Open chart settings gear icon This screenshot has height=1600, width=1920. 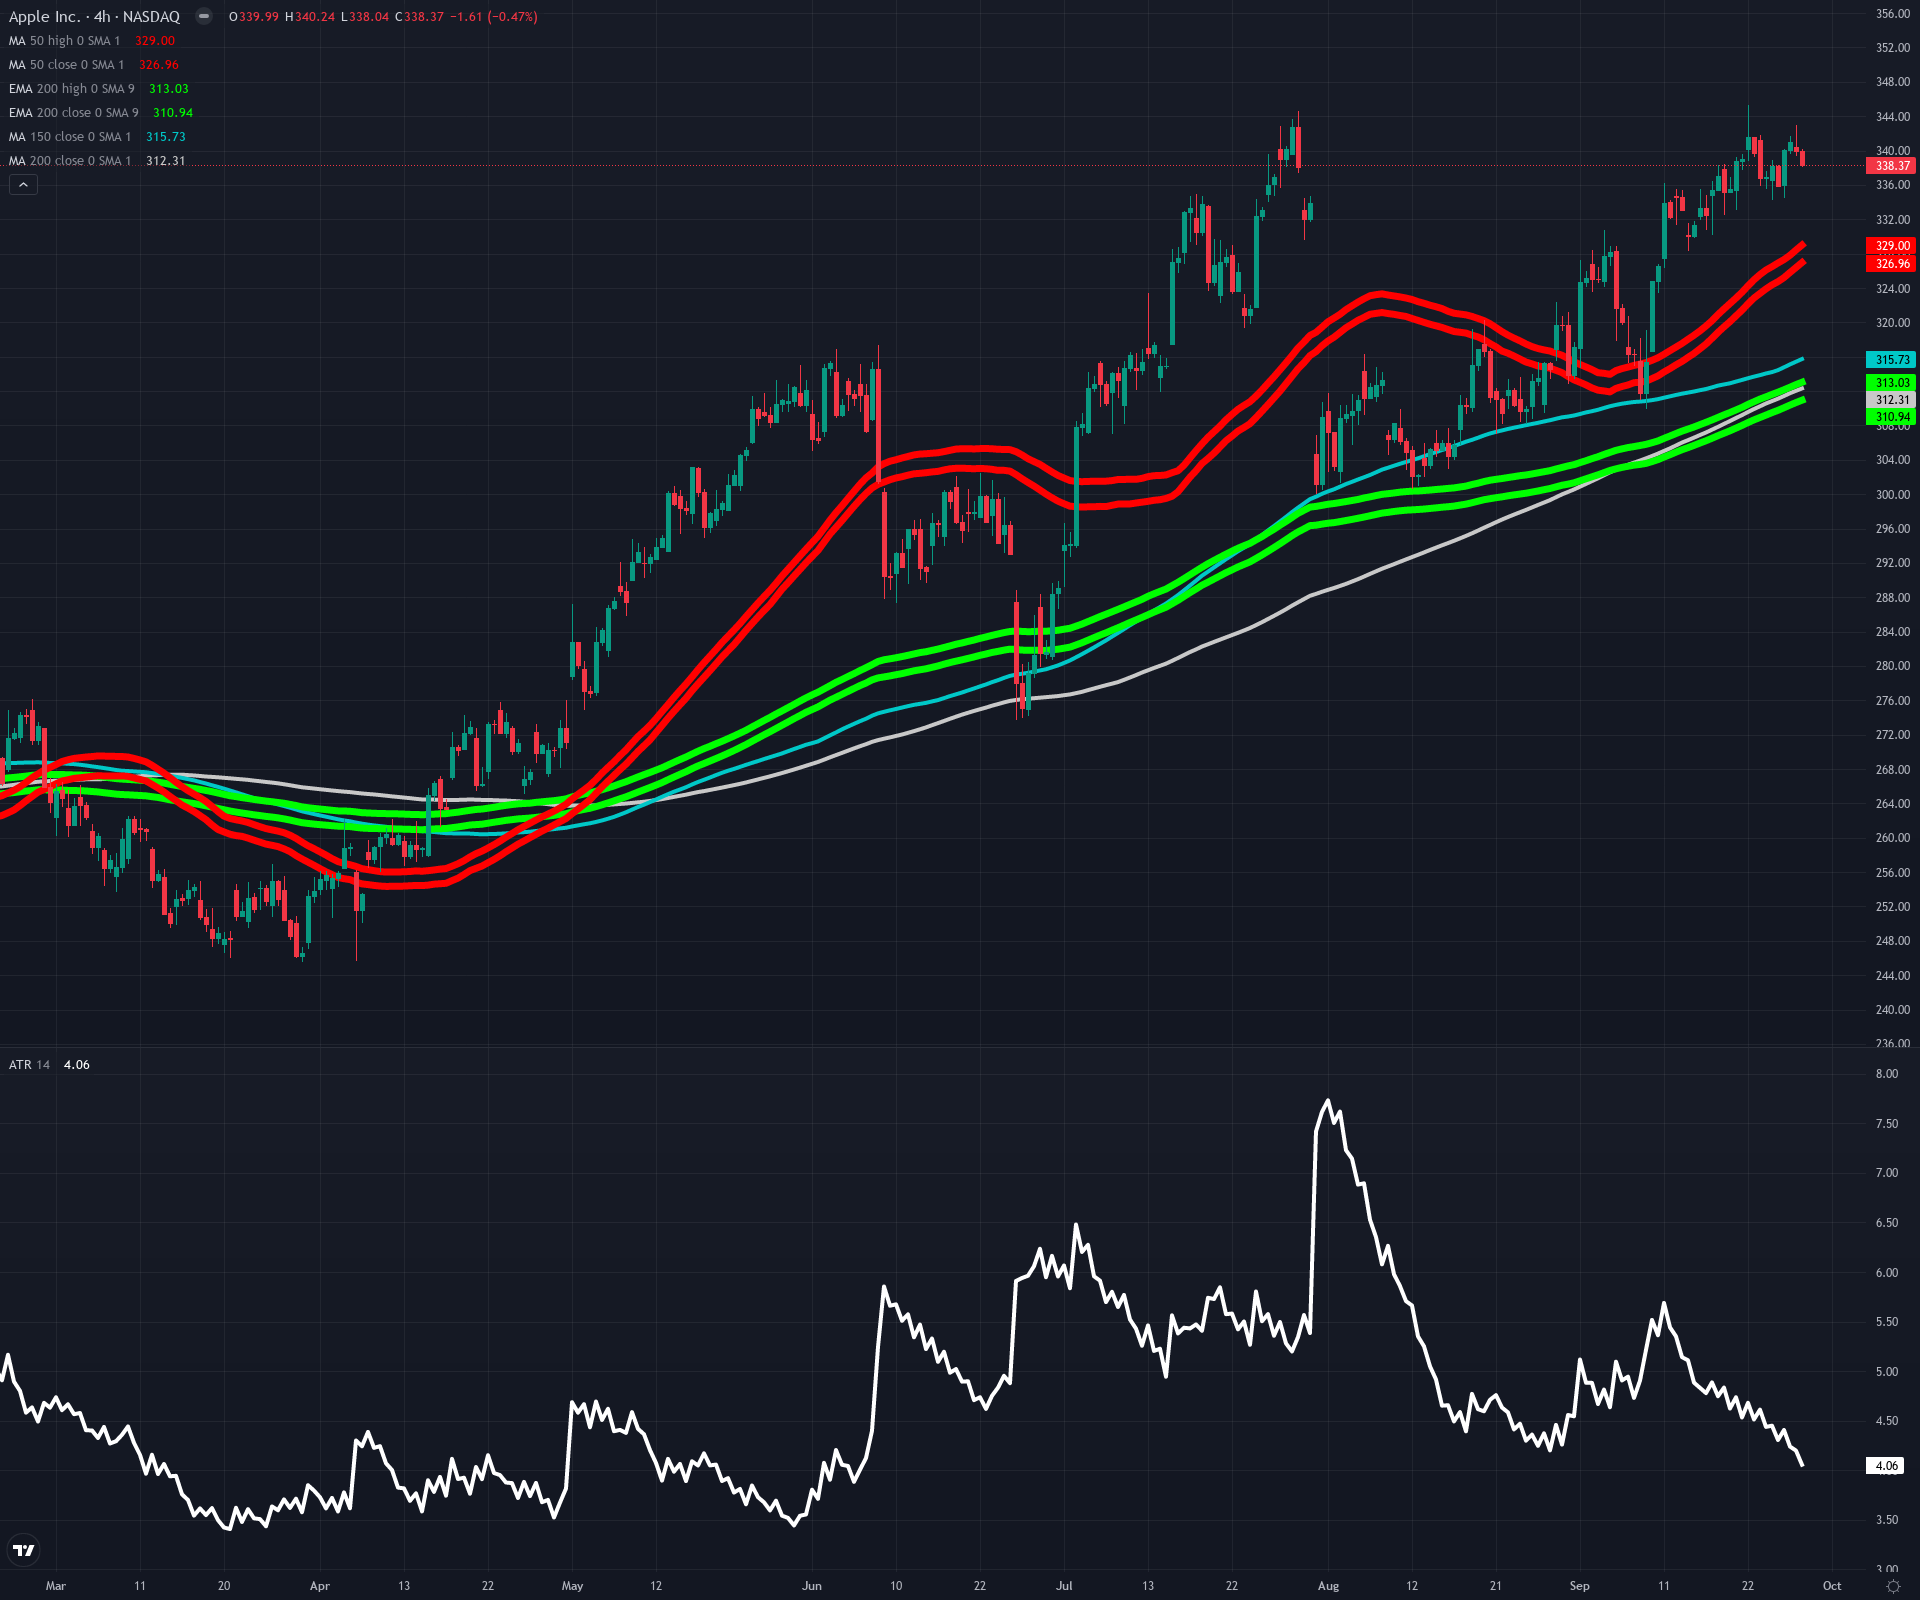pos(1893,1587)
